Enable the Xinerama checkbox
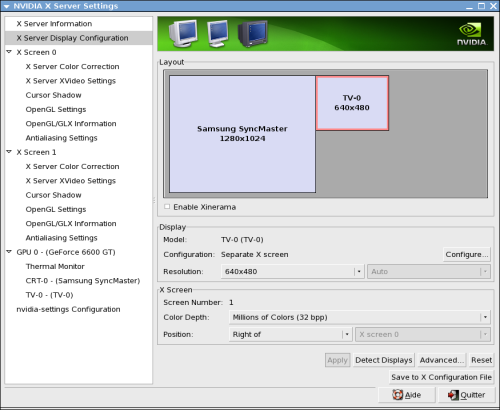 point(167,207)
